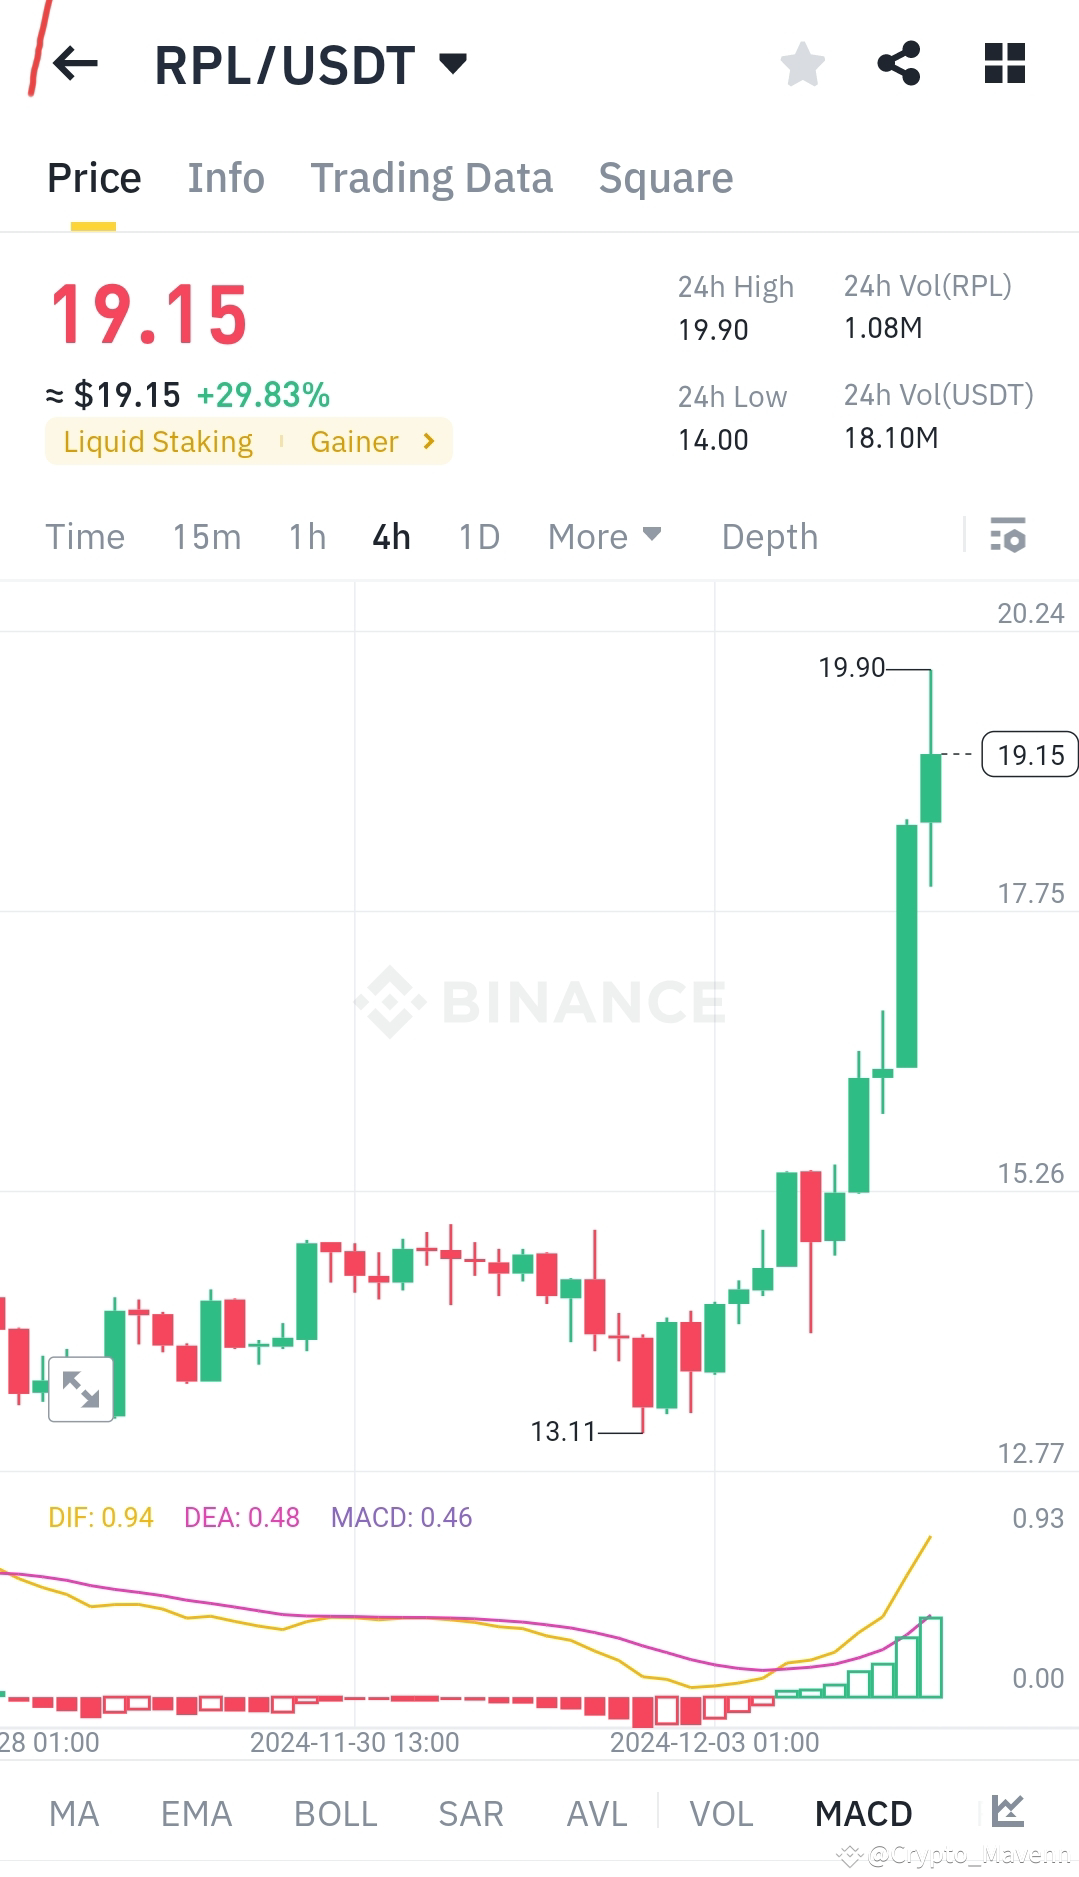
Task: Open the Info tab
Action: [225, 177]
